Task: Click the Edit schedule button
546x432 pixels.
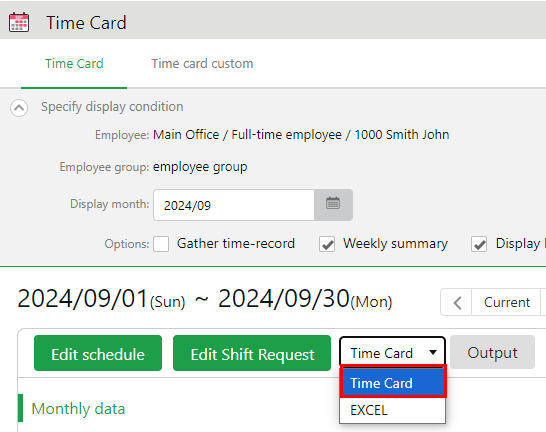Action: tap(98, 353)
